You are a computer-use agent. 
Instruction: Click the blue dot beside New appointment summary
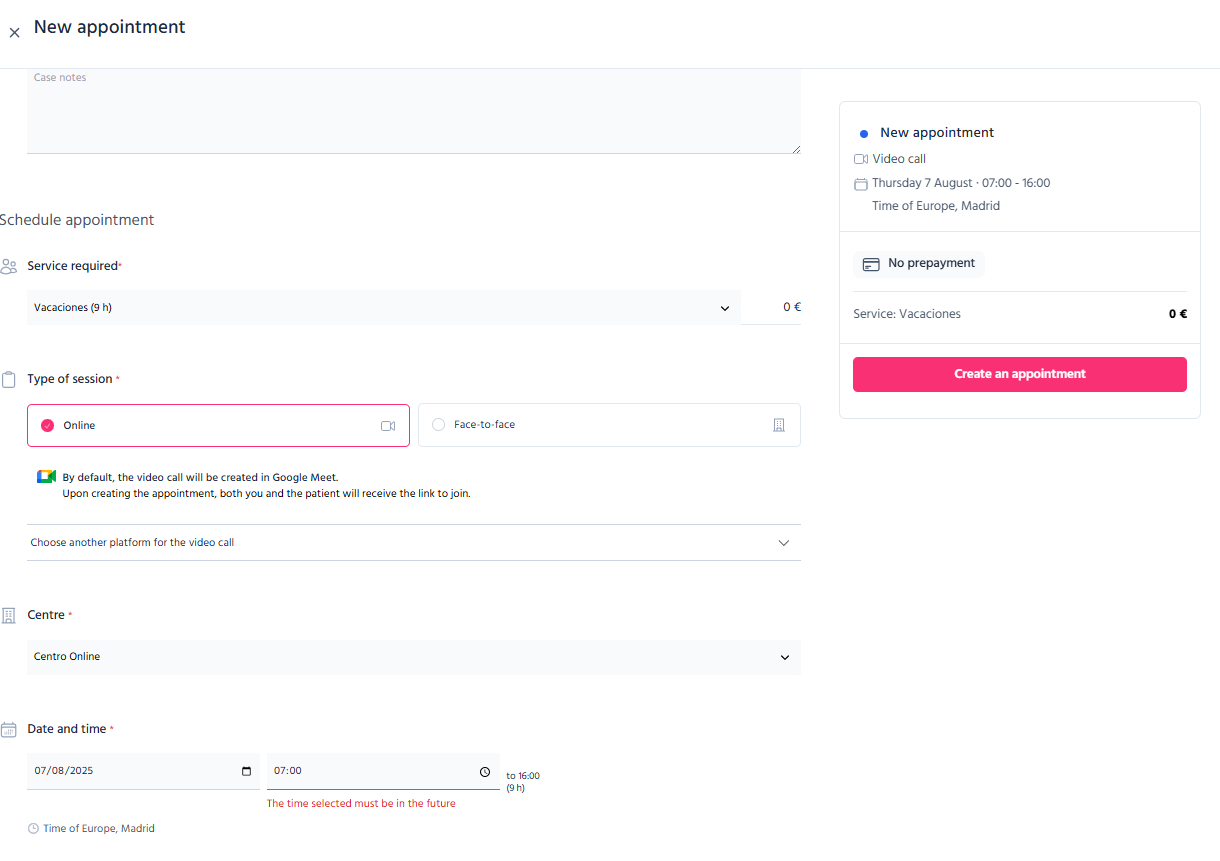click(864, 133)
